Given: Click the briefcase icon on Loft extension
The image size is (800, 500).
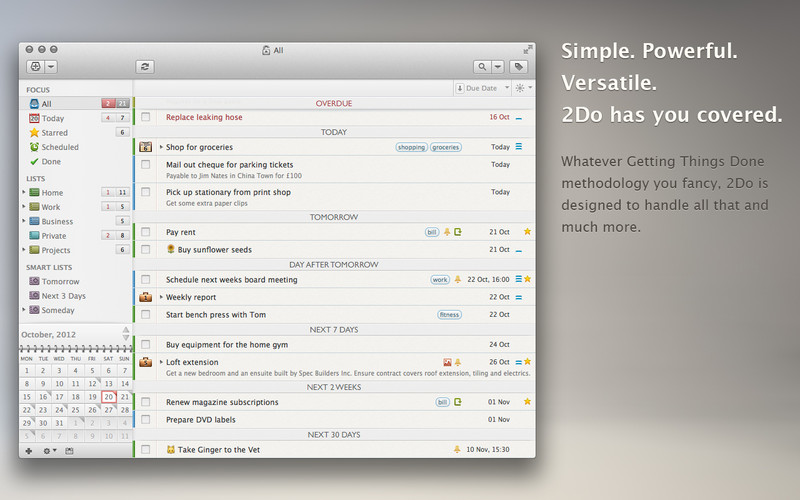Looking at the screenshot, I should pos(146,362).
